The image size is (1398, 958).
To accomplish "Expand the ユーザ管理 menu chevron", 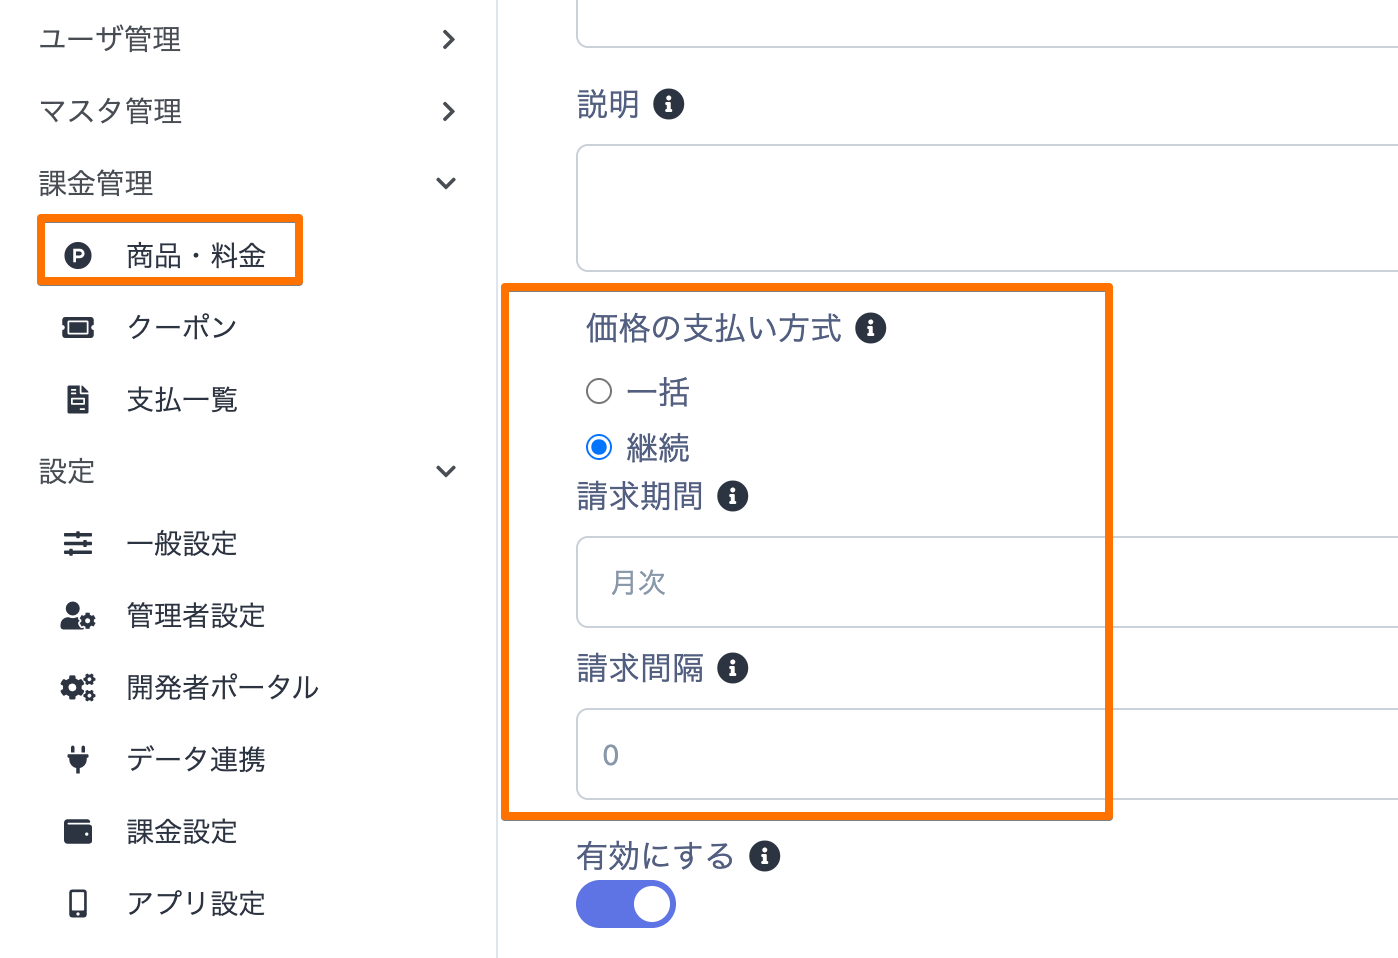I will tap(448, 40).
